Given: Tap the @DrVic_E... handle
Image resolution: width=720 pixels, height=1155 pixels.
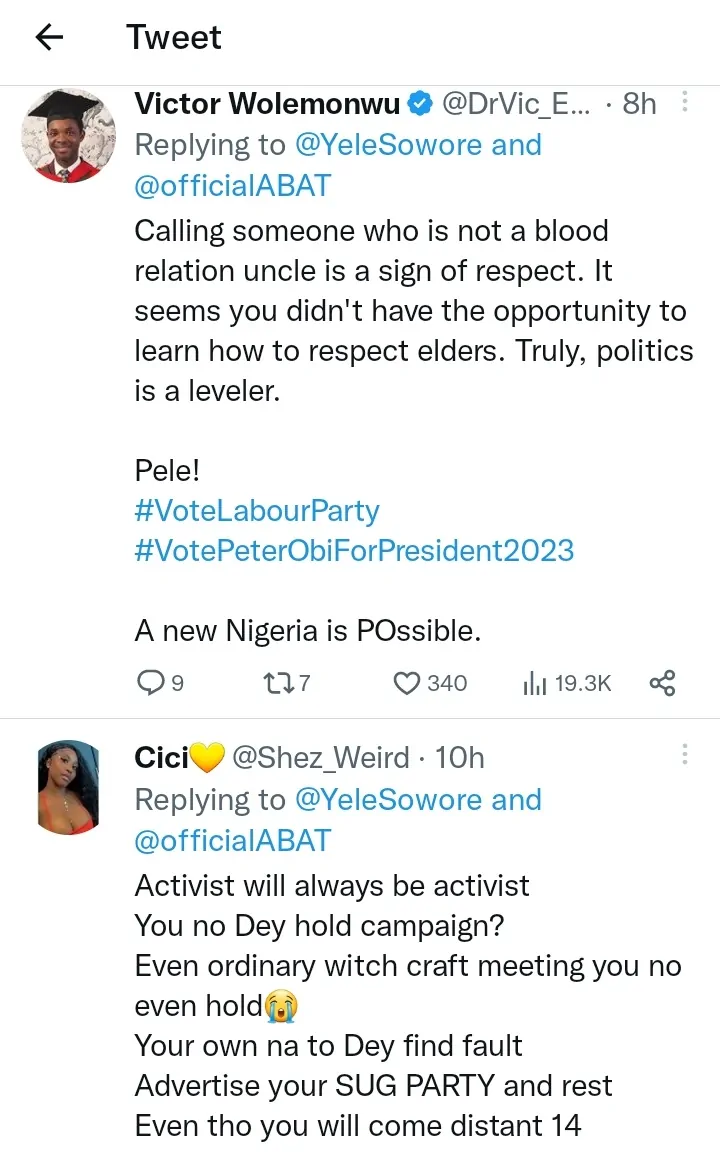Looking at the screenshot, I should pos(516,103).
